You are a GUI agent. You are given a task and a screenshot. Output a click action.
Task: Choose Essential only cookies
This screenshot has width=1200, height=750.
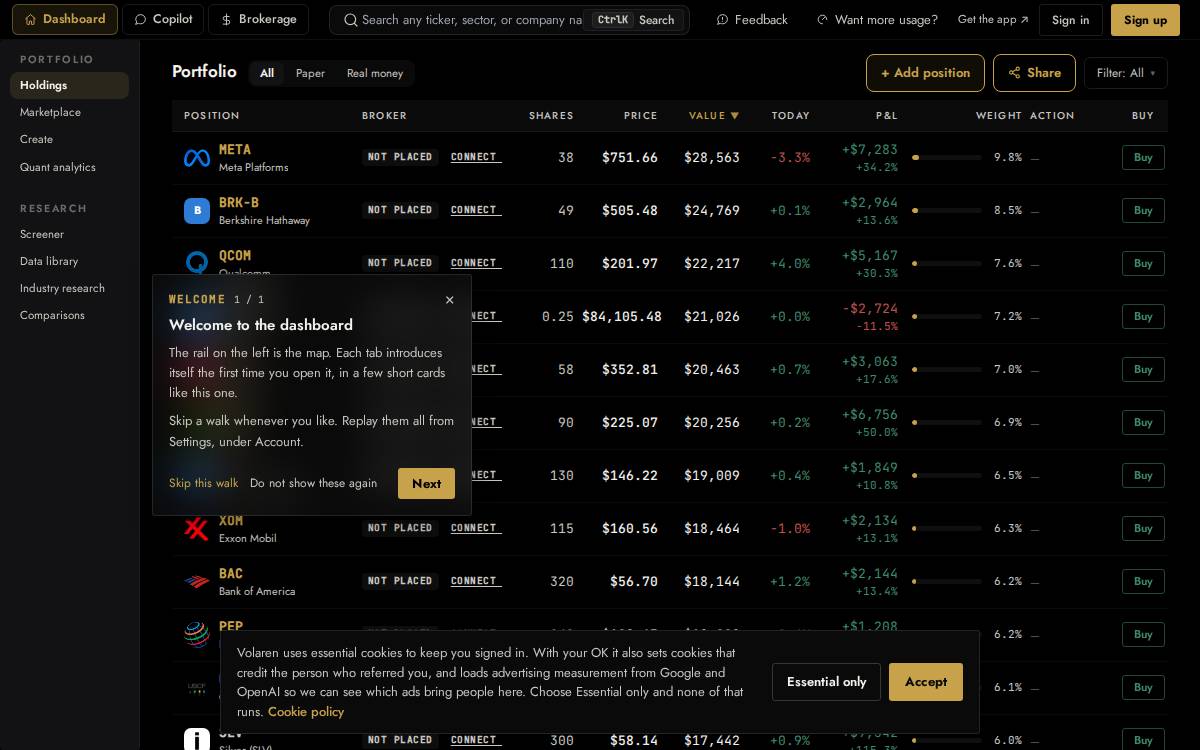point(826,682)
